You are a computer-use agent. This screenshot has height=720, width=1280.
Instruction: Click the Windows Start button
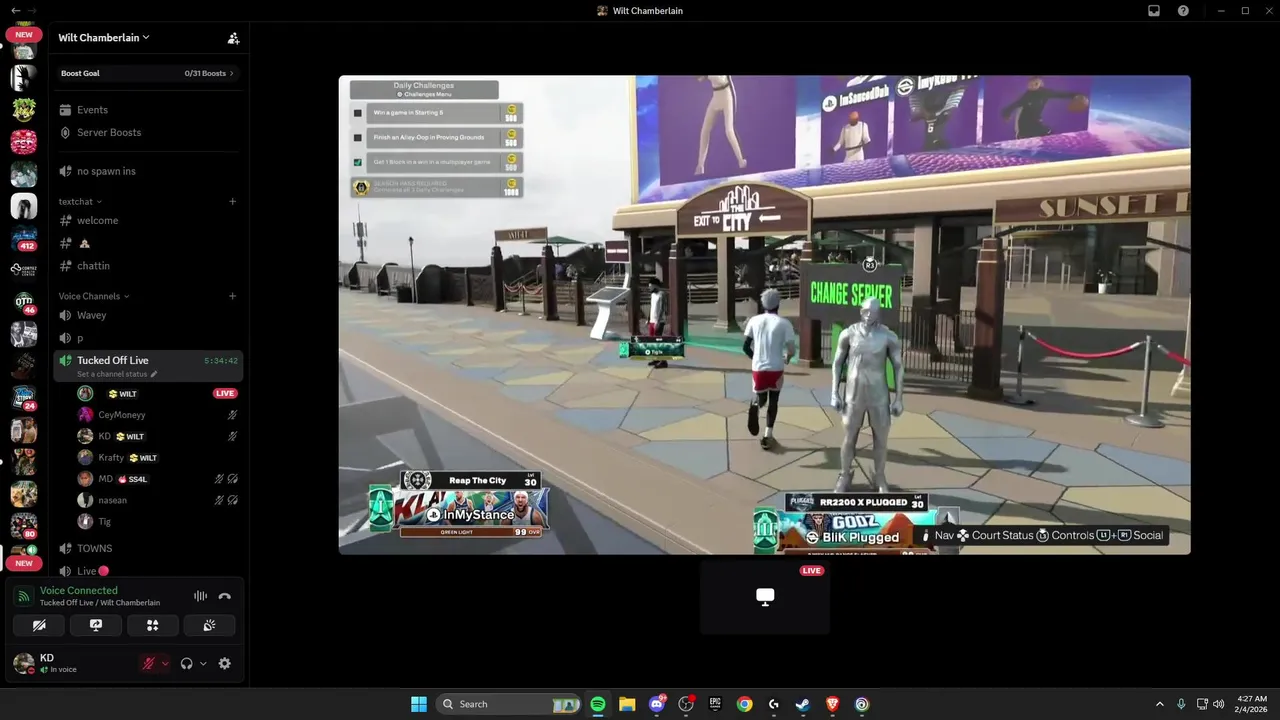(x=419, y=704)
